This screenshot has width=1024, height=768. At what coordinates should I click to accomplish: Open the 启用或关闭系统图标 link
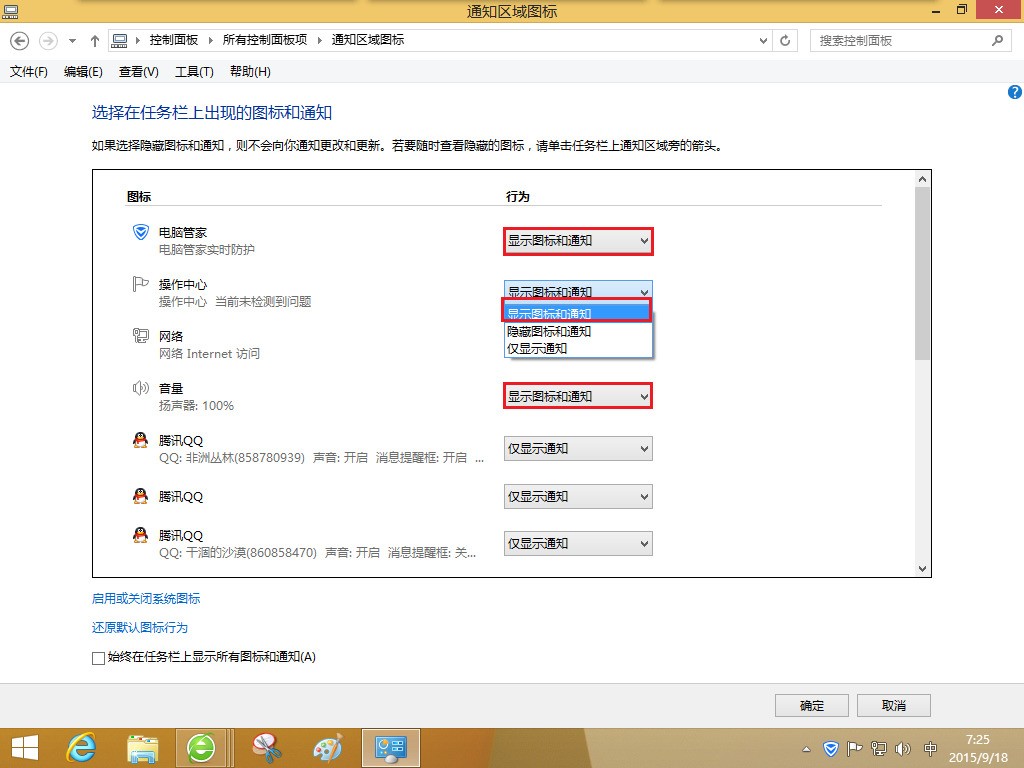(x=146, y=598)
